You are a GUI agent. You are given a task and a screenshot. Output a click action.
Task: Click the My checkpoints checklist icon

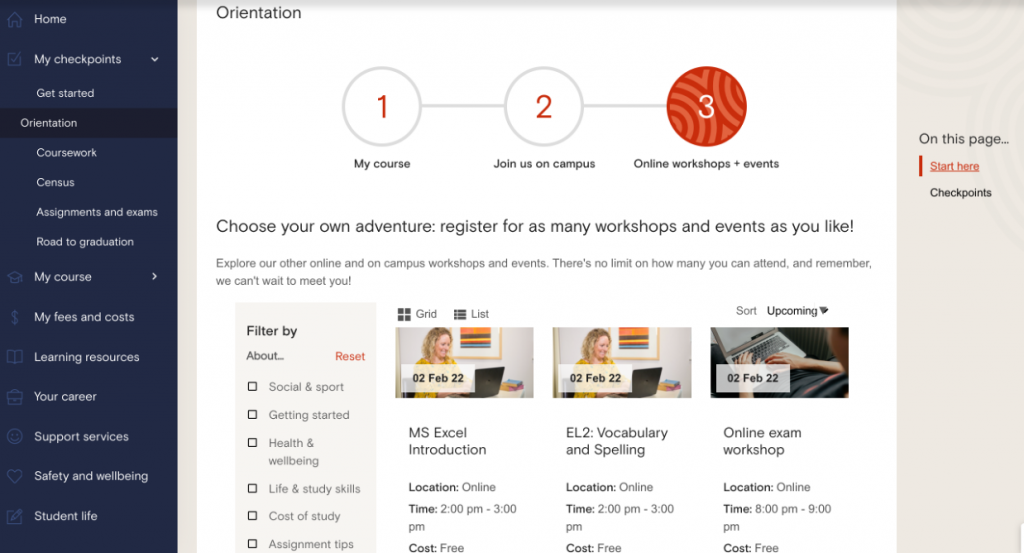pyautogui.click(x=14, y=59)
